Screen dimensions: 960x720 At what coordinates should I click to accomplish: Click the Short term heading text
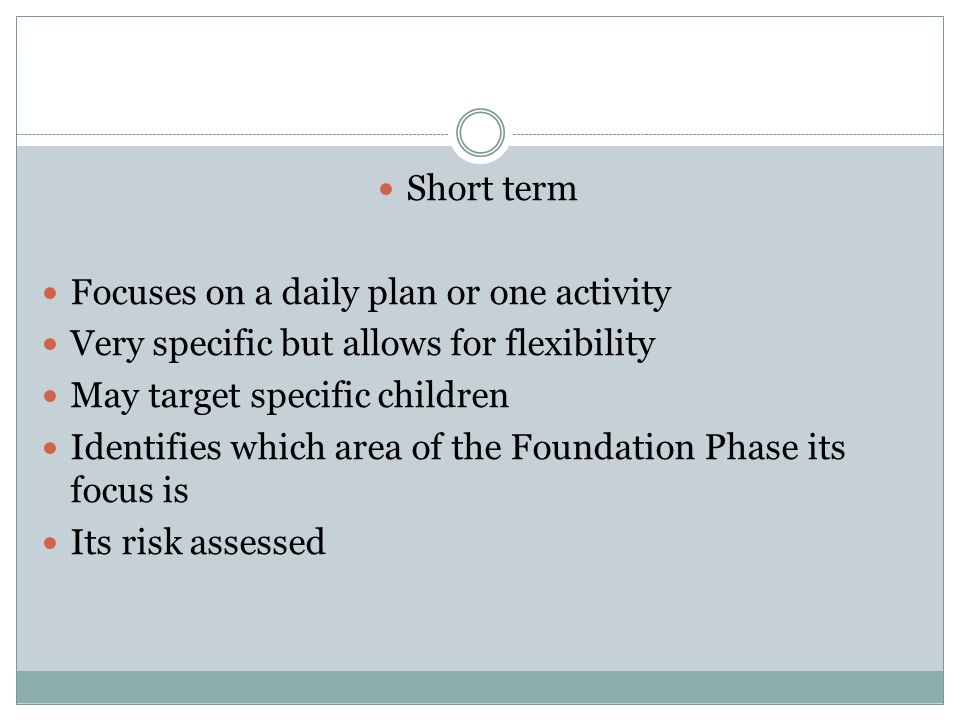click(x=492, y=188)
